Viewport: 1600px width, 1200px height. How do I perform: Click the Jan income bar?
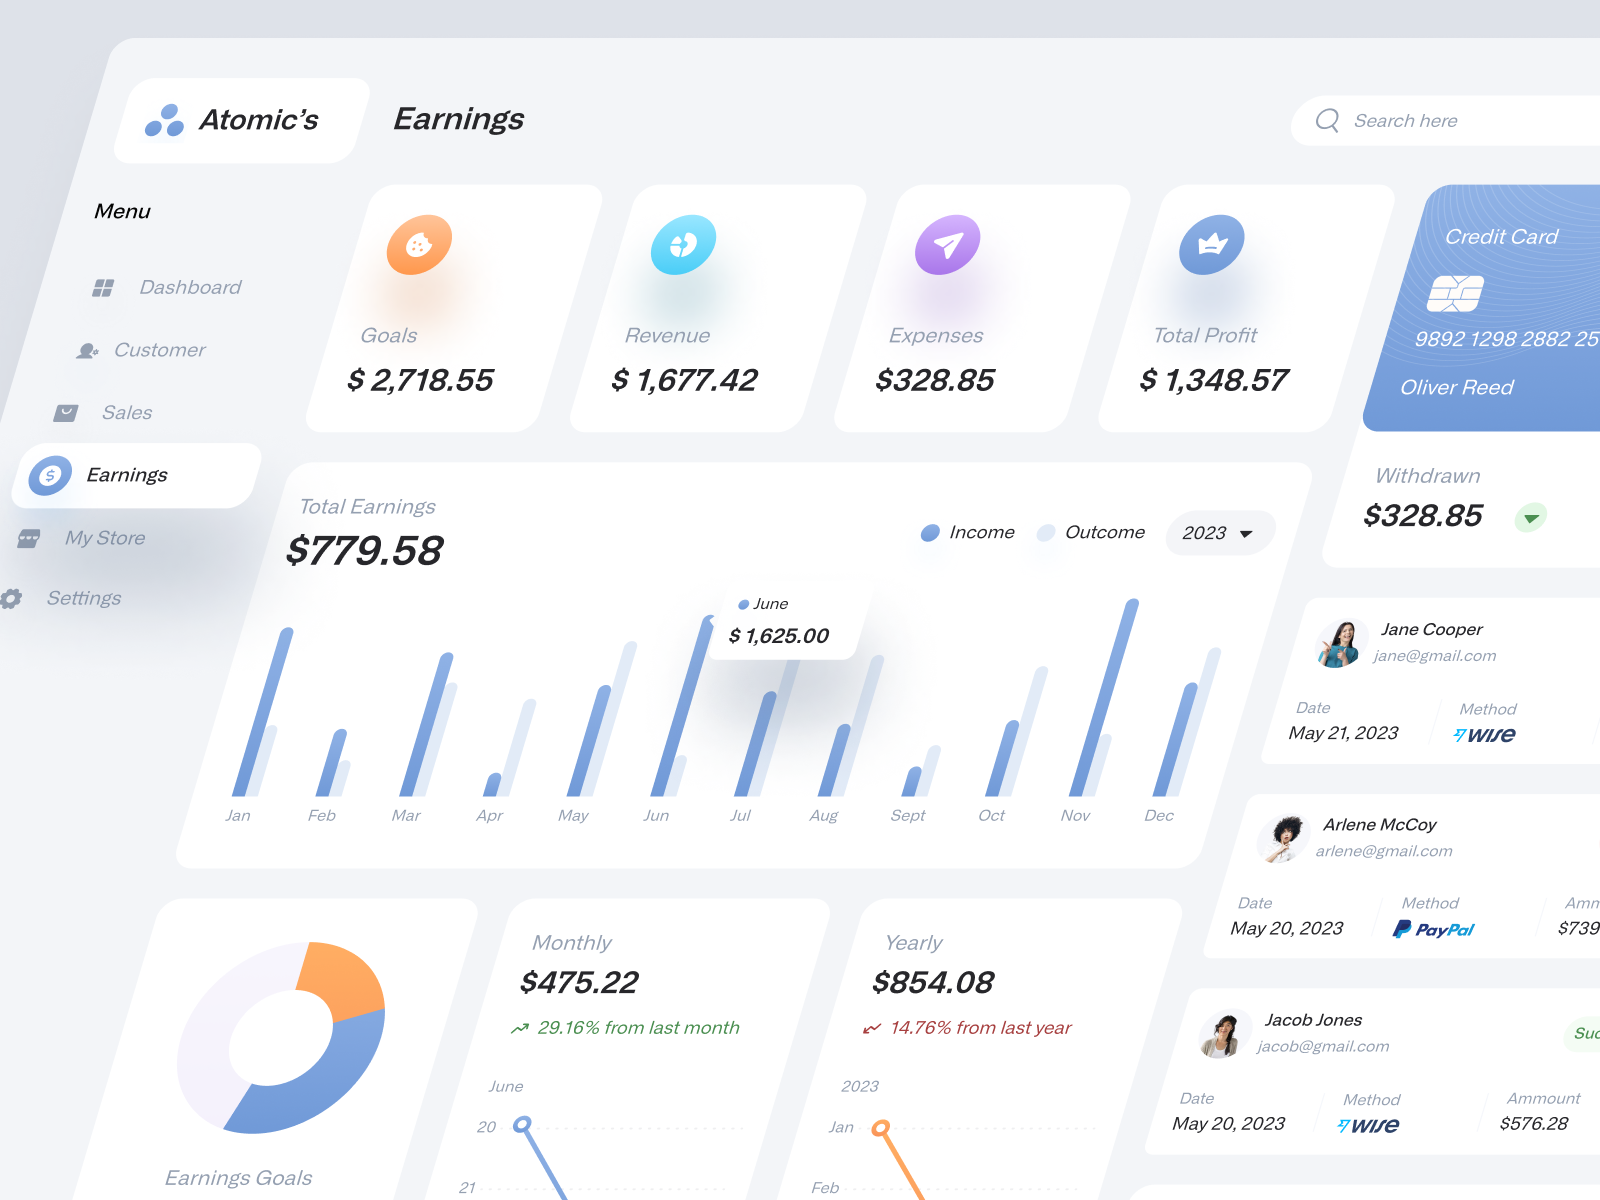(x=262, y=712)
